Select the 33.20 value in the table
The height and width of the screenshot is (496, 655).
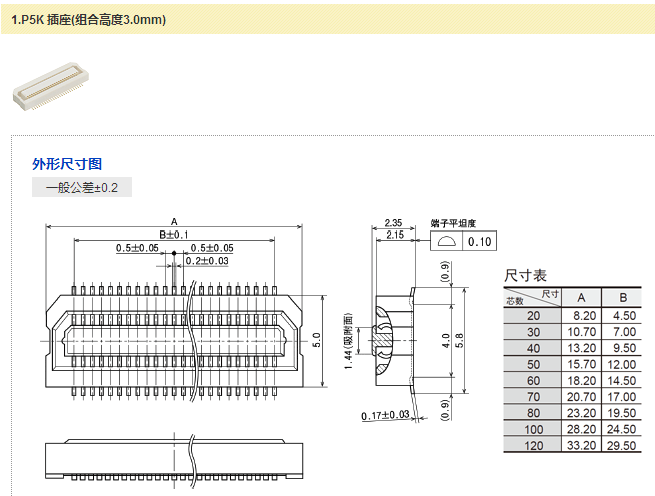582,445
